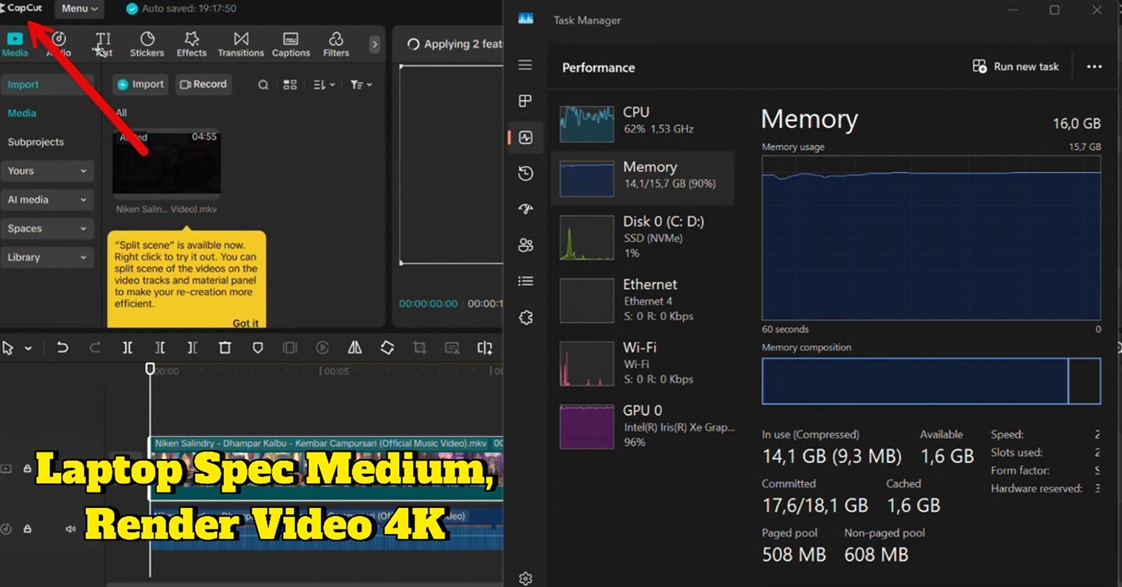Open the Services page in Task Manager
Image resolution: width=1122 pixels, height=587 pixels.
pos(525,318)
